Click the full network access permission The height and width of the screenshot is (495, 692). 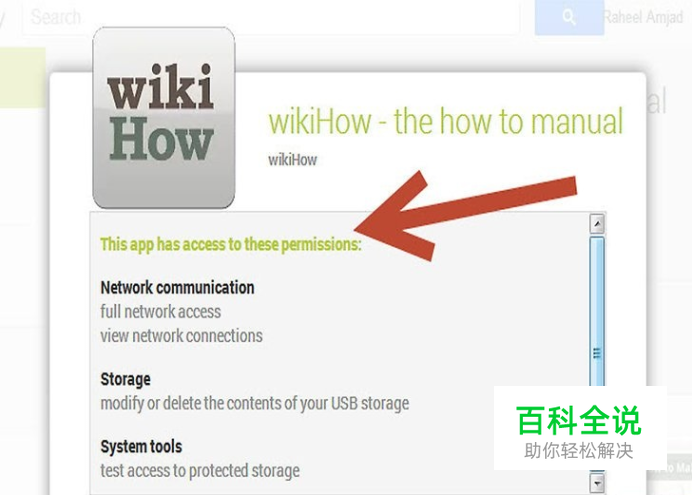161,311
